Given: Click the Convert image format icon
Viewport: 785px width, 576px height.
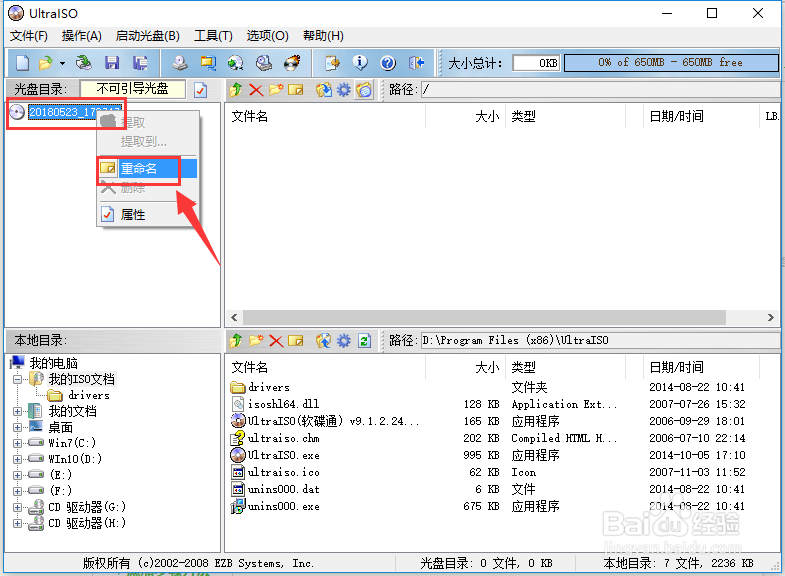Looking at the screenshot, I should pyautogui.click(x=235, y=63).
